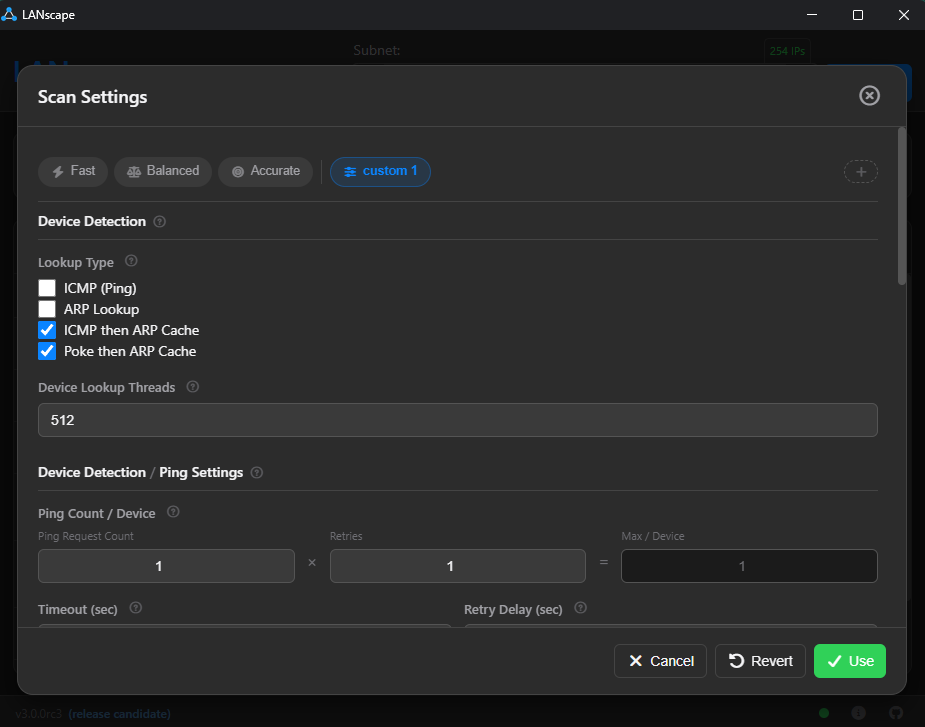Click the green status dot at bottom
925x727 pixels.
824,713
